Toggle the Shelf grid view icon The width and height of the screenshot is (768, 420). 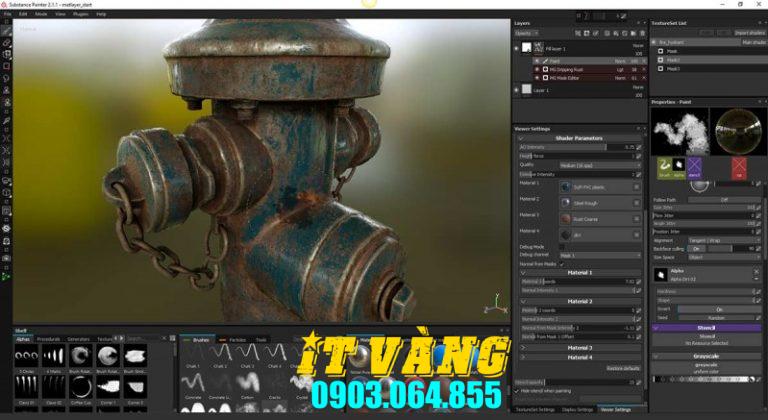tap(172, 338)
